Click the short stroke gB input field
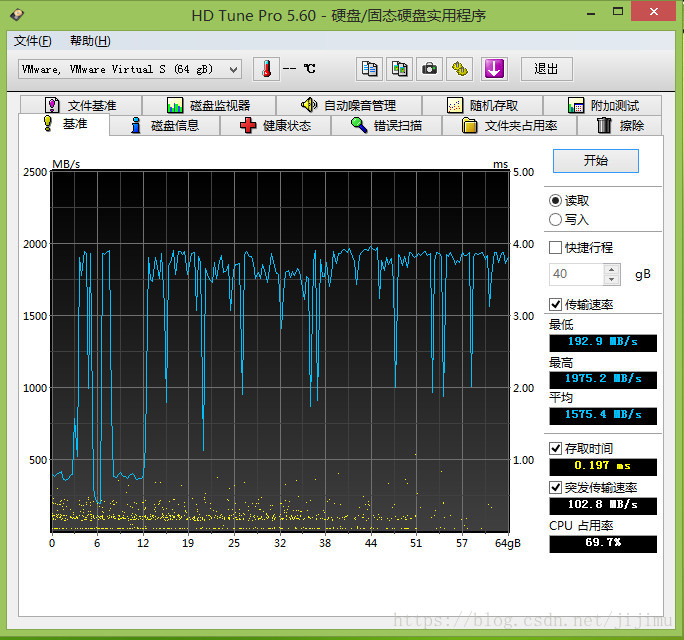This screenshot has height=640, width=684. [x=577, y=274]
